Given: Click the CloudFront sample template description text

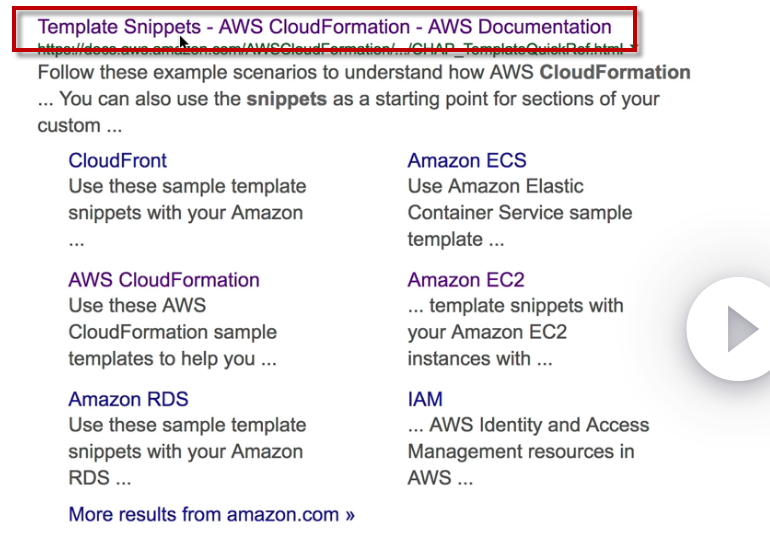Looking at the screenshot, I should [x=187, y=199].
